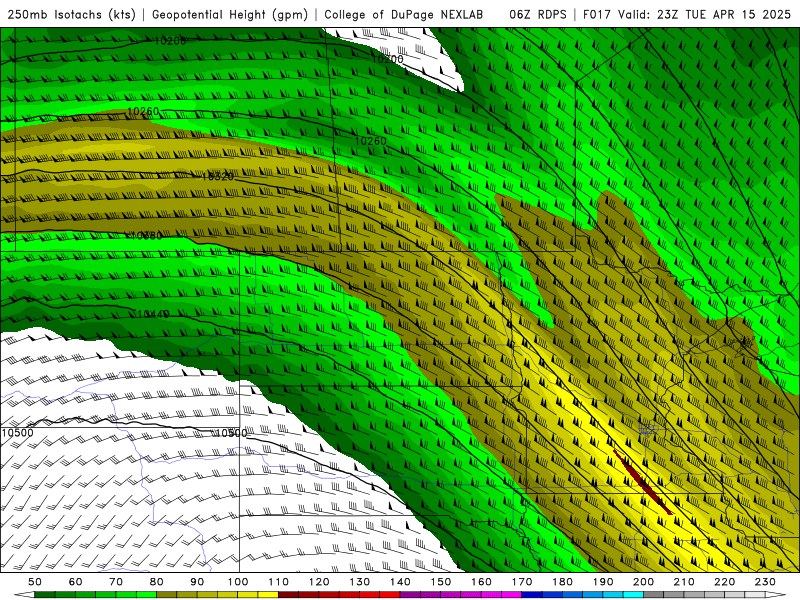800x600 pixels.
Task: Click the 'F017' forecast hour label
Action: point(597,14)
